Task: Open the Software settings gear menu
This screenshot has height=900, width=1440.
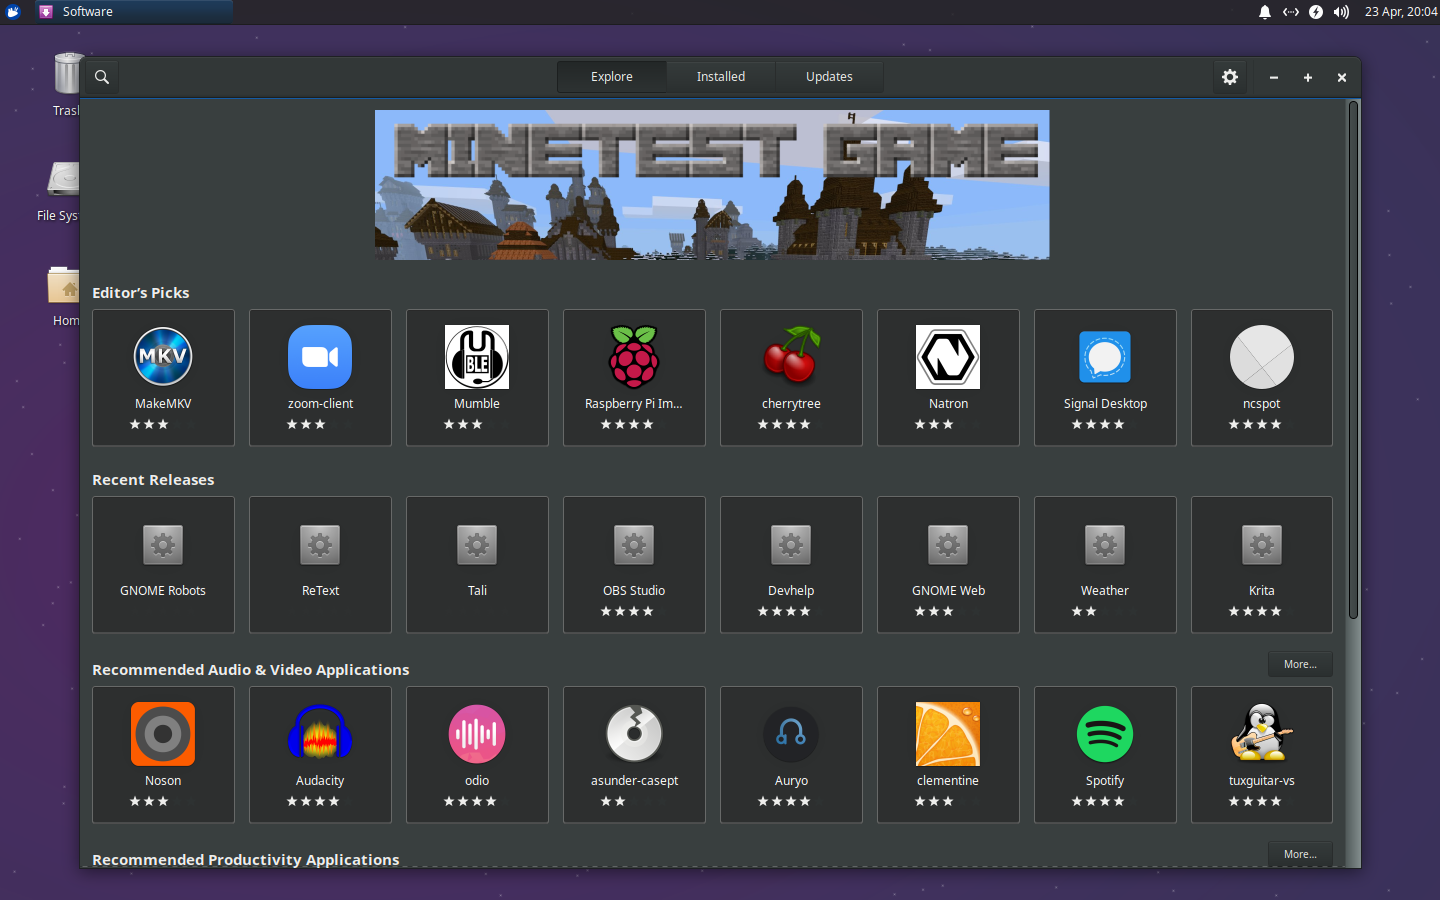Action: click(1229, 76)
